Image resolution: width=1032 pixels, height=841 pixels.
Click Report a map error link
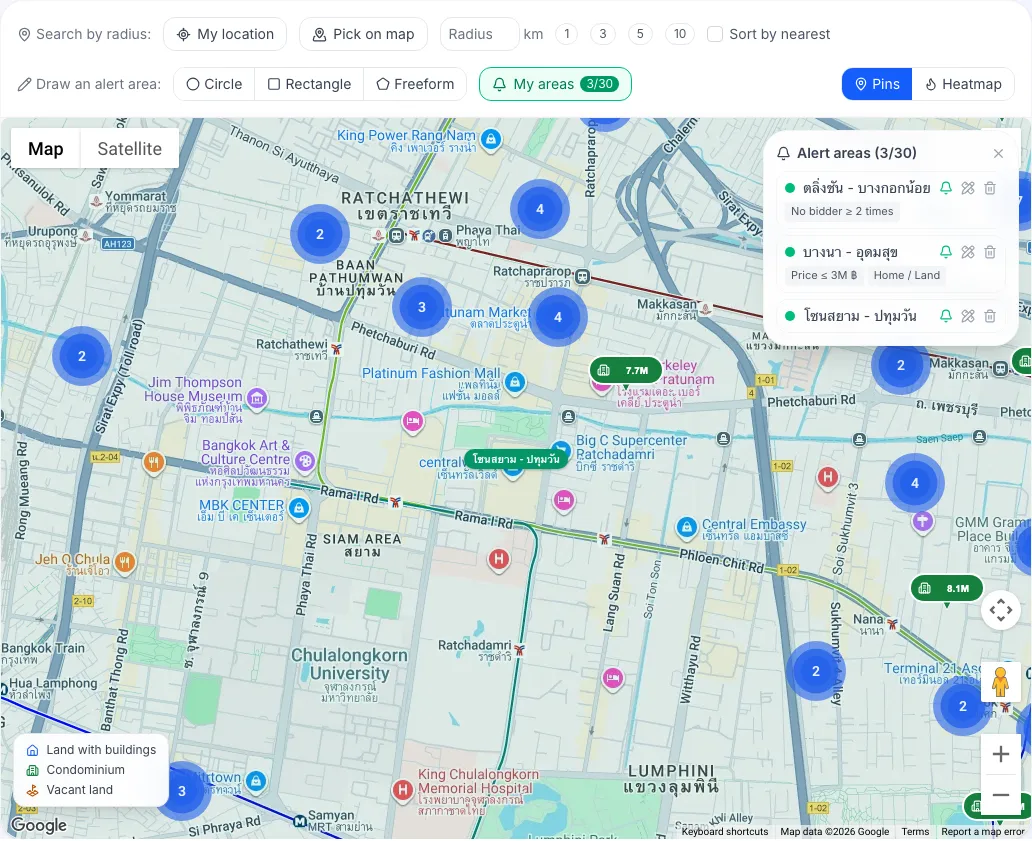pyautogui.click(x=982, y=832)
